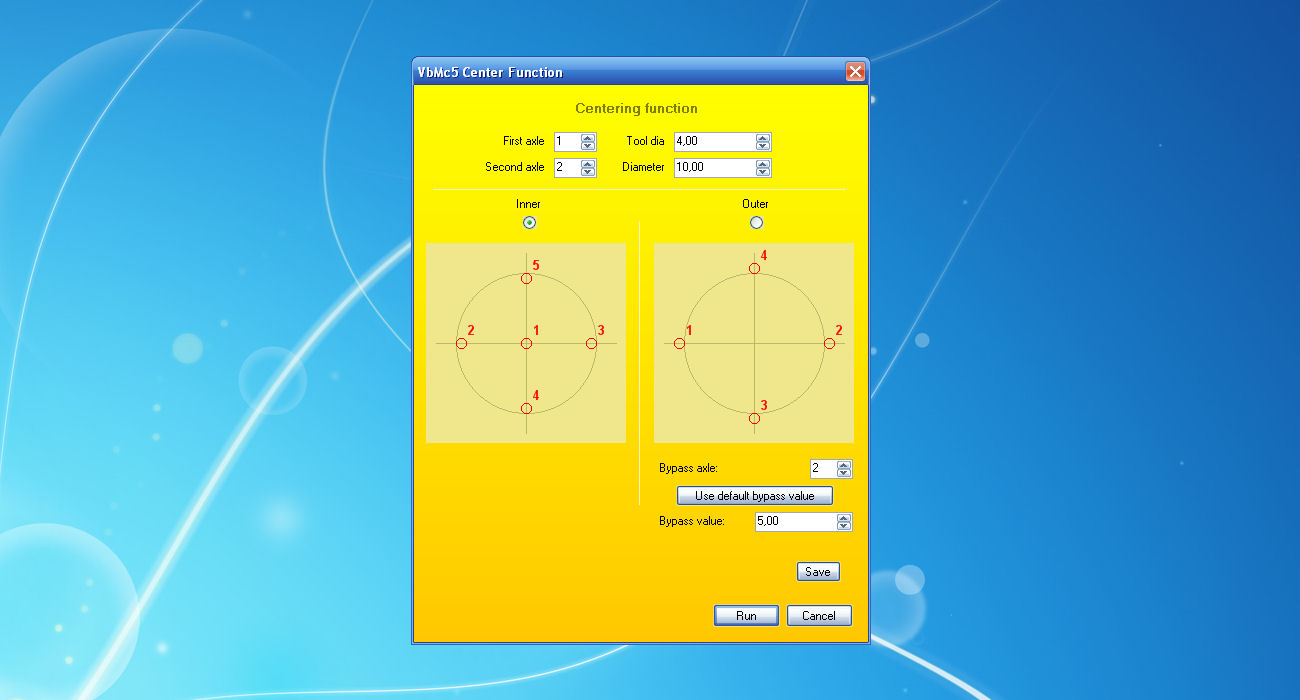Screen dimensions: 1300x700
Task: Cancel the Center Function dialog
Action: pyautogui.click(x=819, y=616)
